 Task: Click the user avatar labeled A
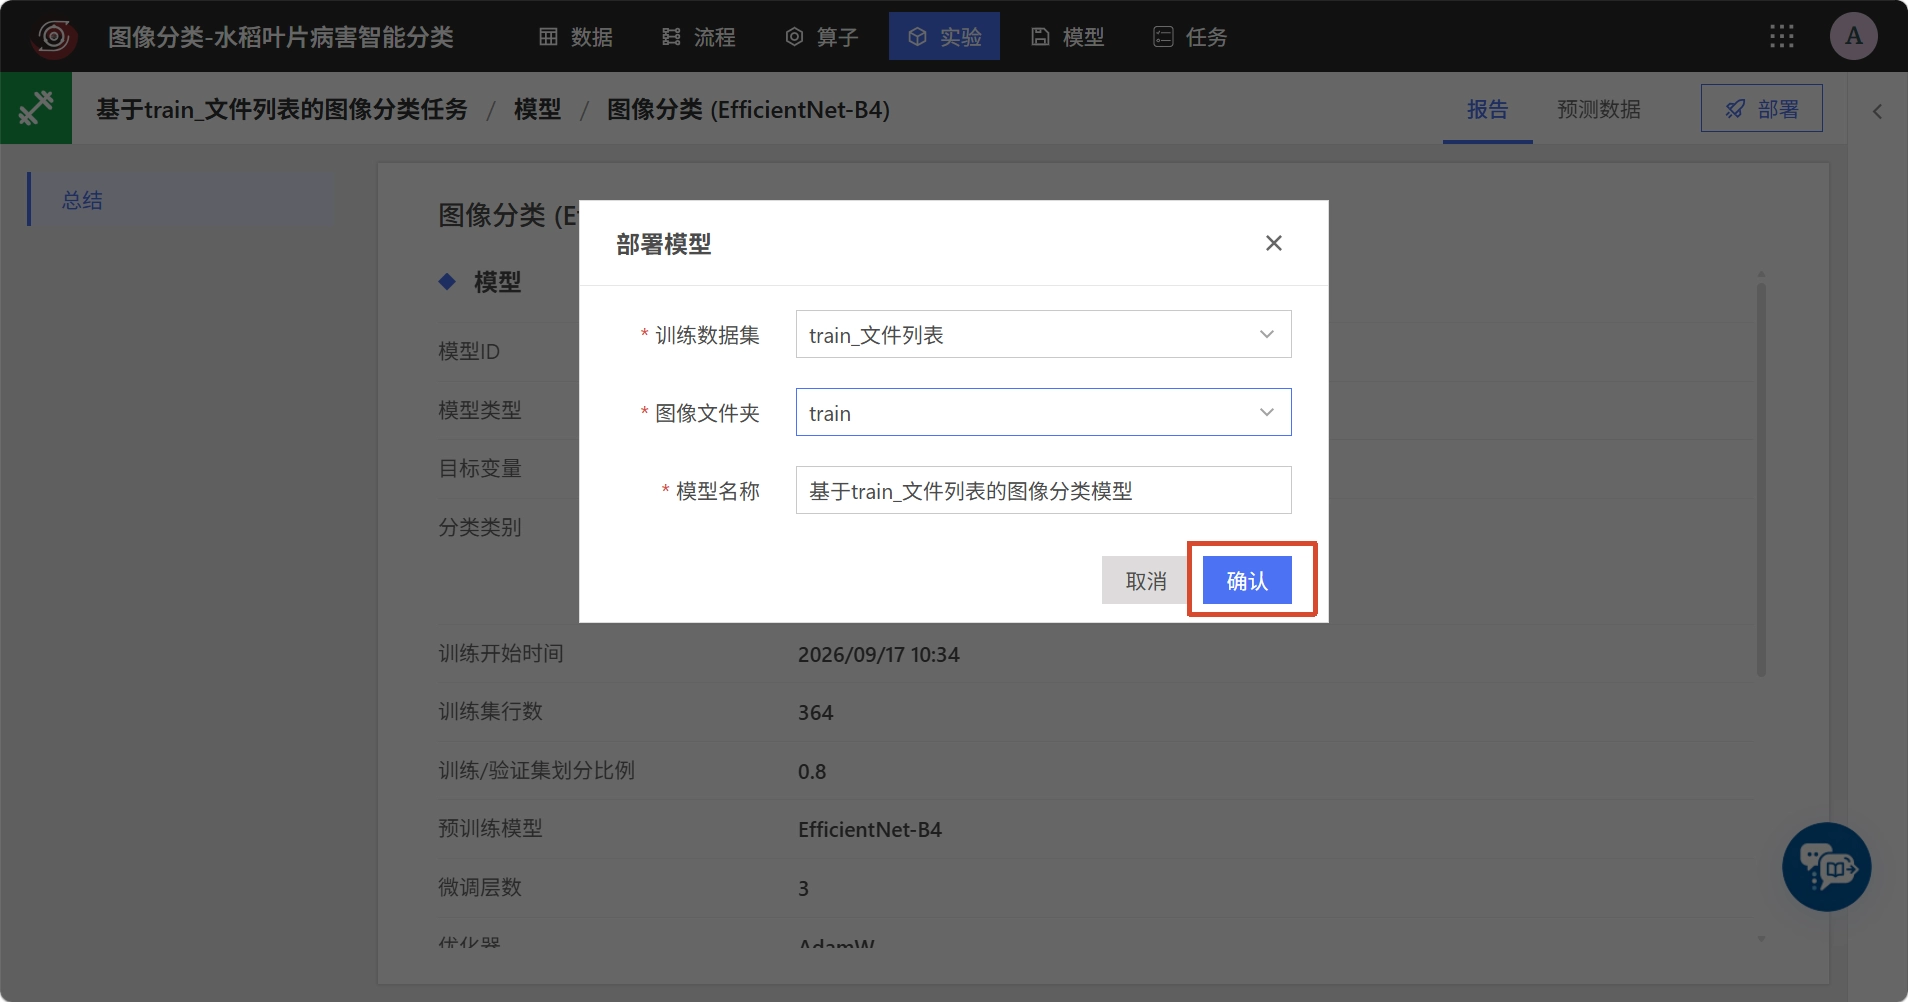pyautogui.click(x=1854, y=37)
